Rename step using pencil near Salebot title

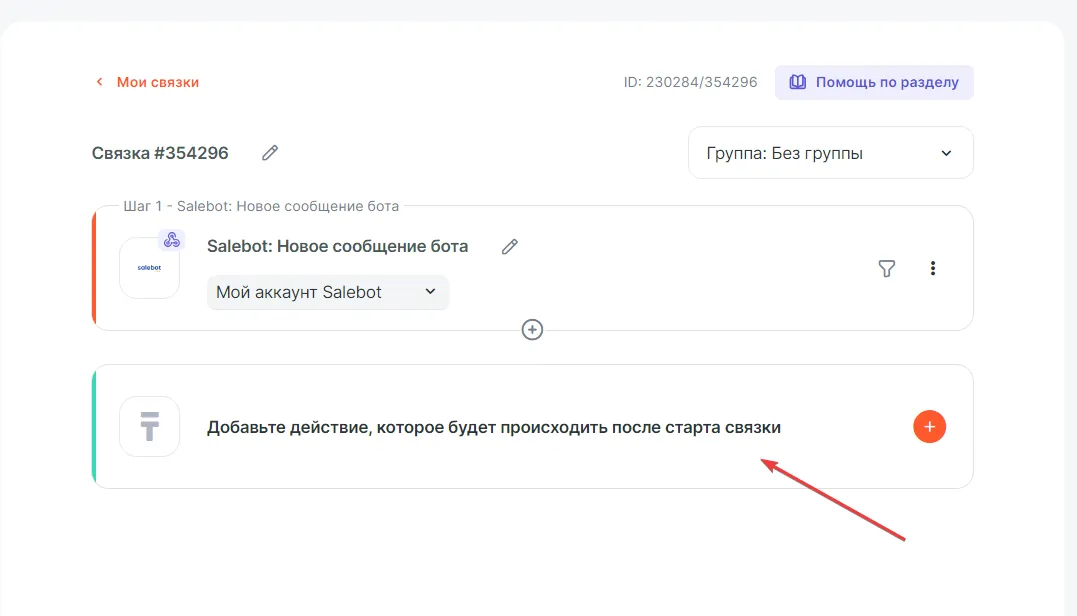510,247
